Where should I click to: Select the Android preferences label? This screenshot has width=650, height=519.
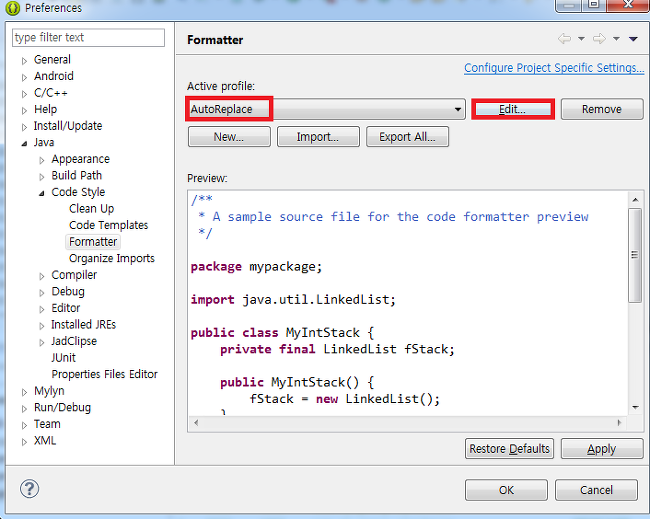(x=53, y=76)
